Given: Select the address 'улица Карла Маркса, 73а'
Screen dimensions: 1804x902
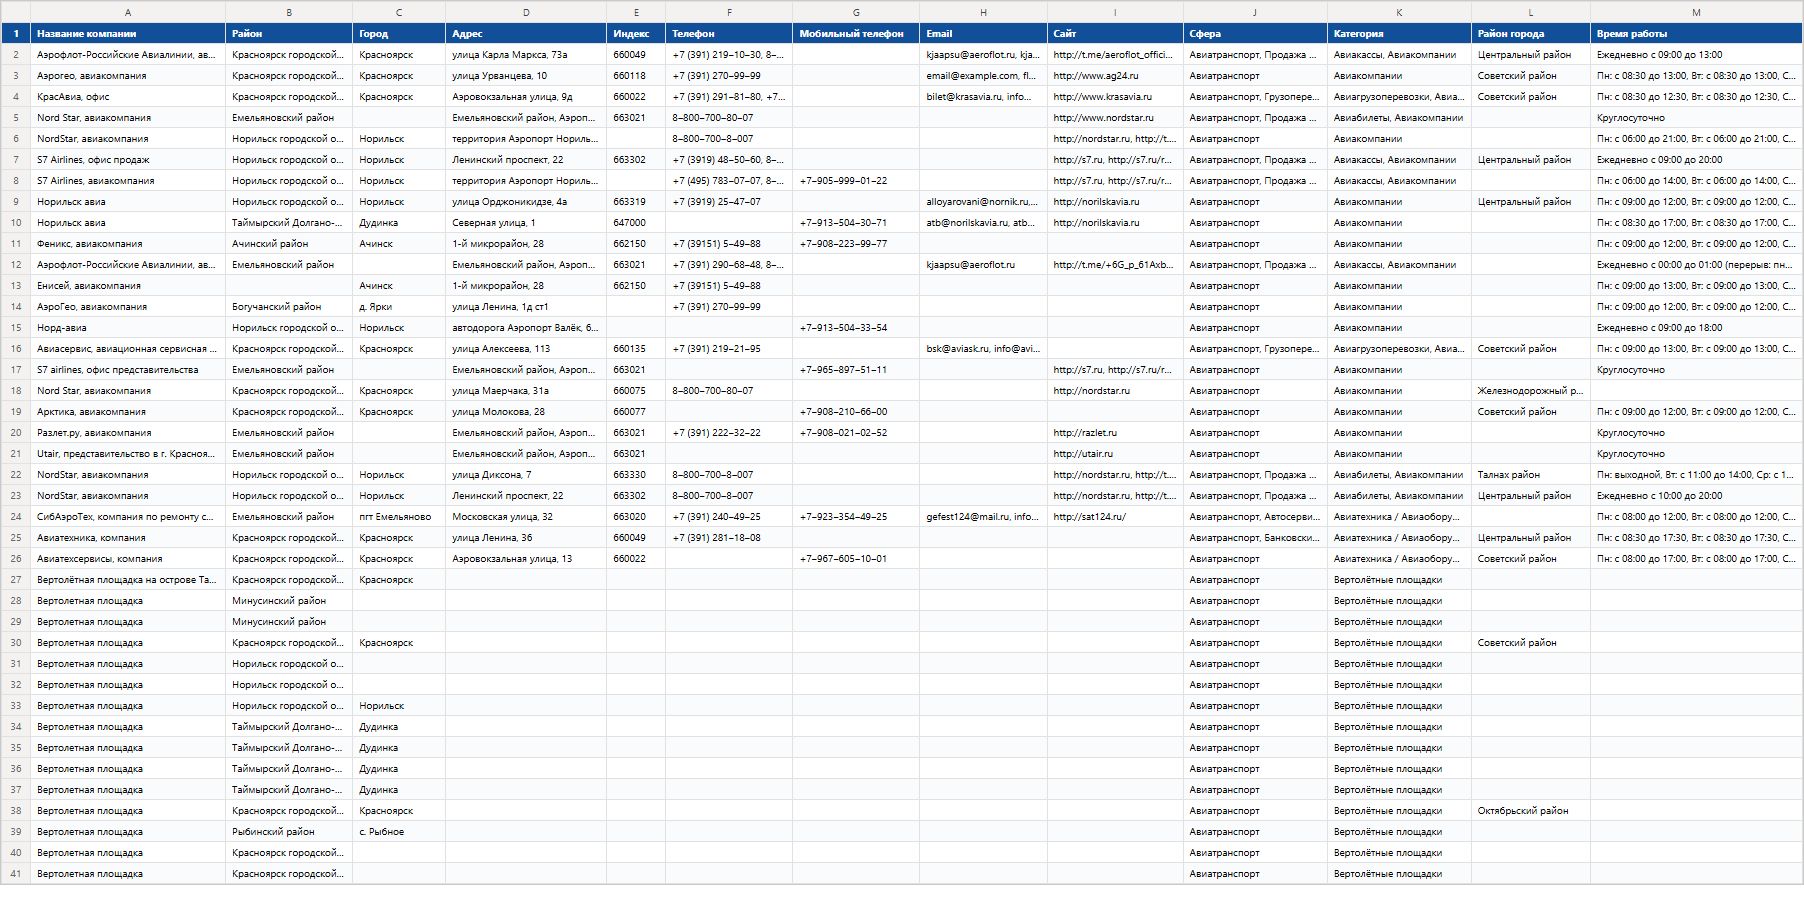Looking at the screenshot, I should (x=526, y=55).
